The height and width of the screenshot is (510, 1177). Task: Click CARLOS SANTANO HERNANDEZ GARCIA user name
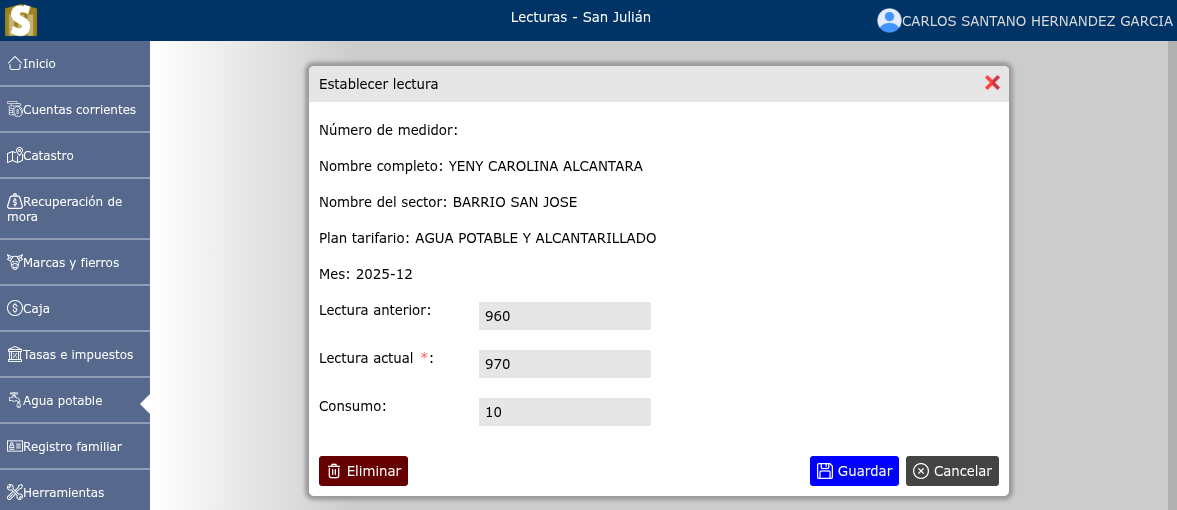click(1037, 21)
